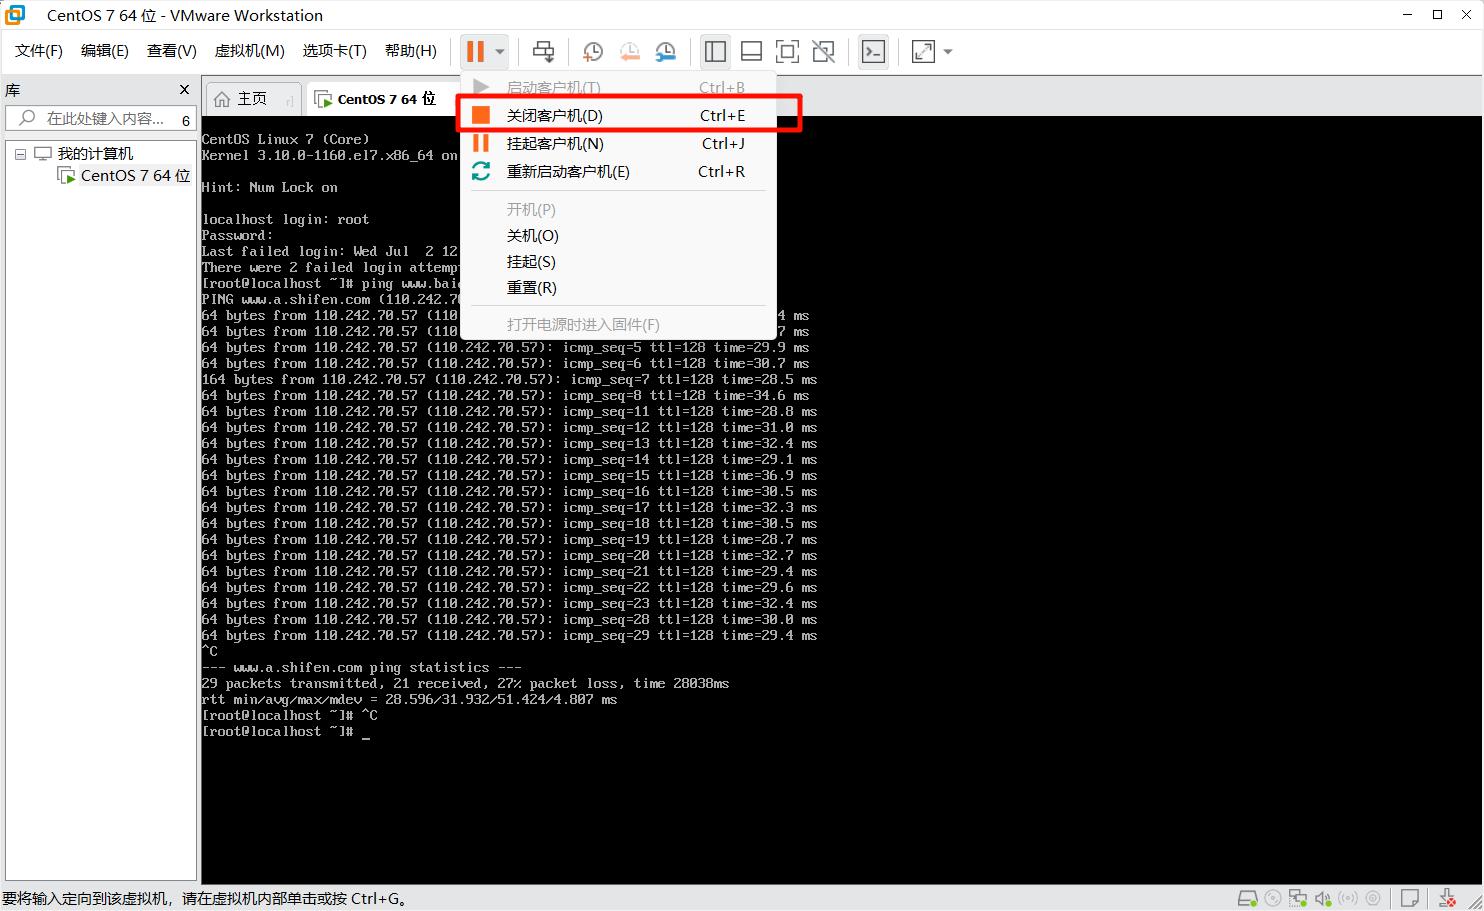This screenshot has width=1484, height=911.
Task: Switch to the 主页 home tab
Action: tap(252, 99)
